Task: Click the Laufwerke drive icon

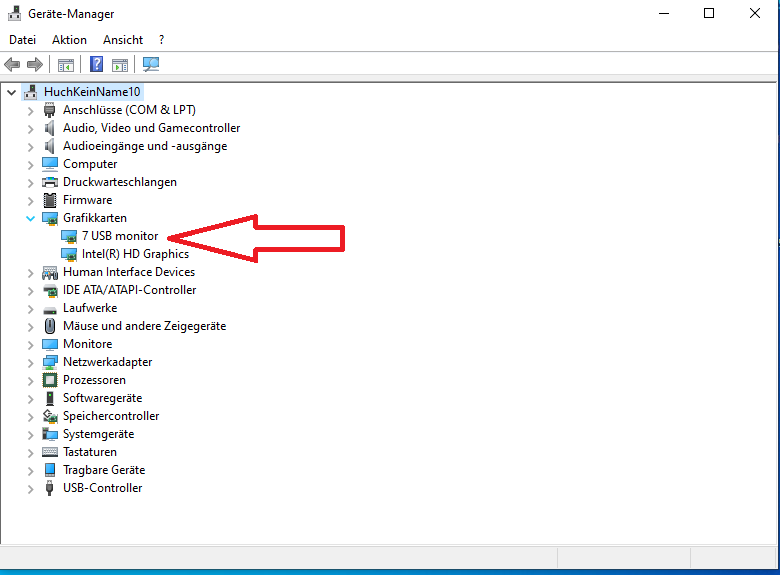Action: (50, 310)
